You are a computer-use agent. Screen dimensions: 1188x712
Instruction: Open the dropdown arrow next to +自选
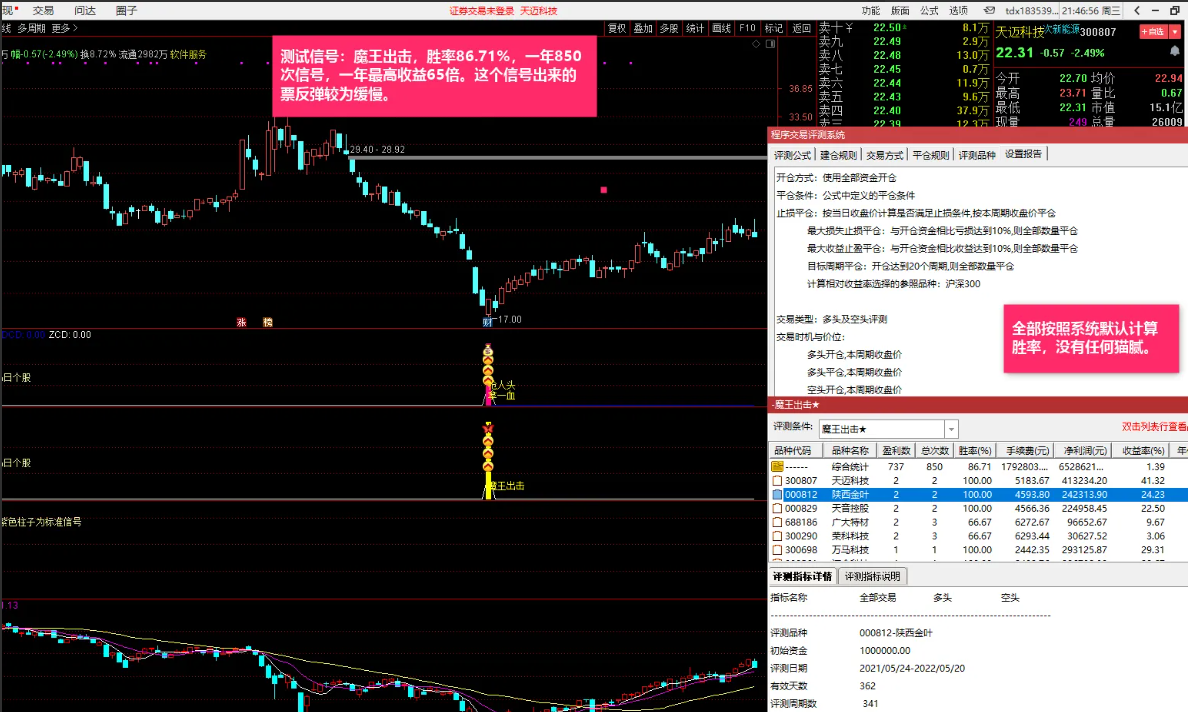1176,32
